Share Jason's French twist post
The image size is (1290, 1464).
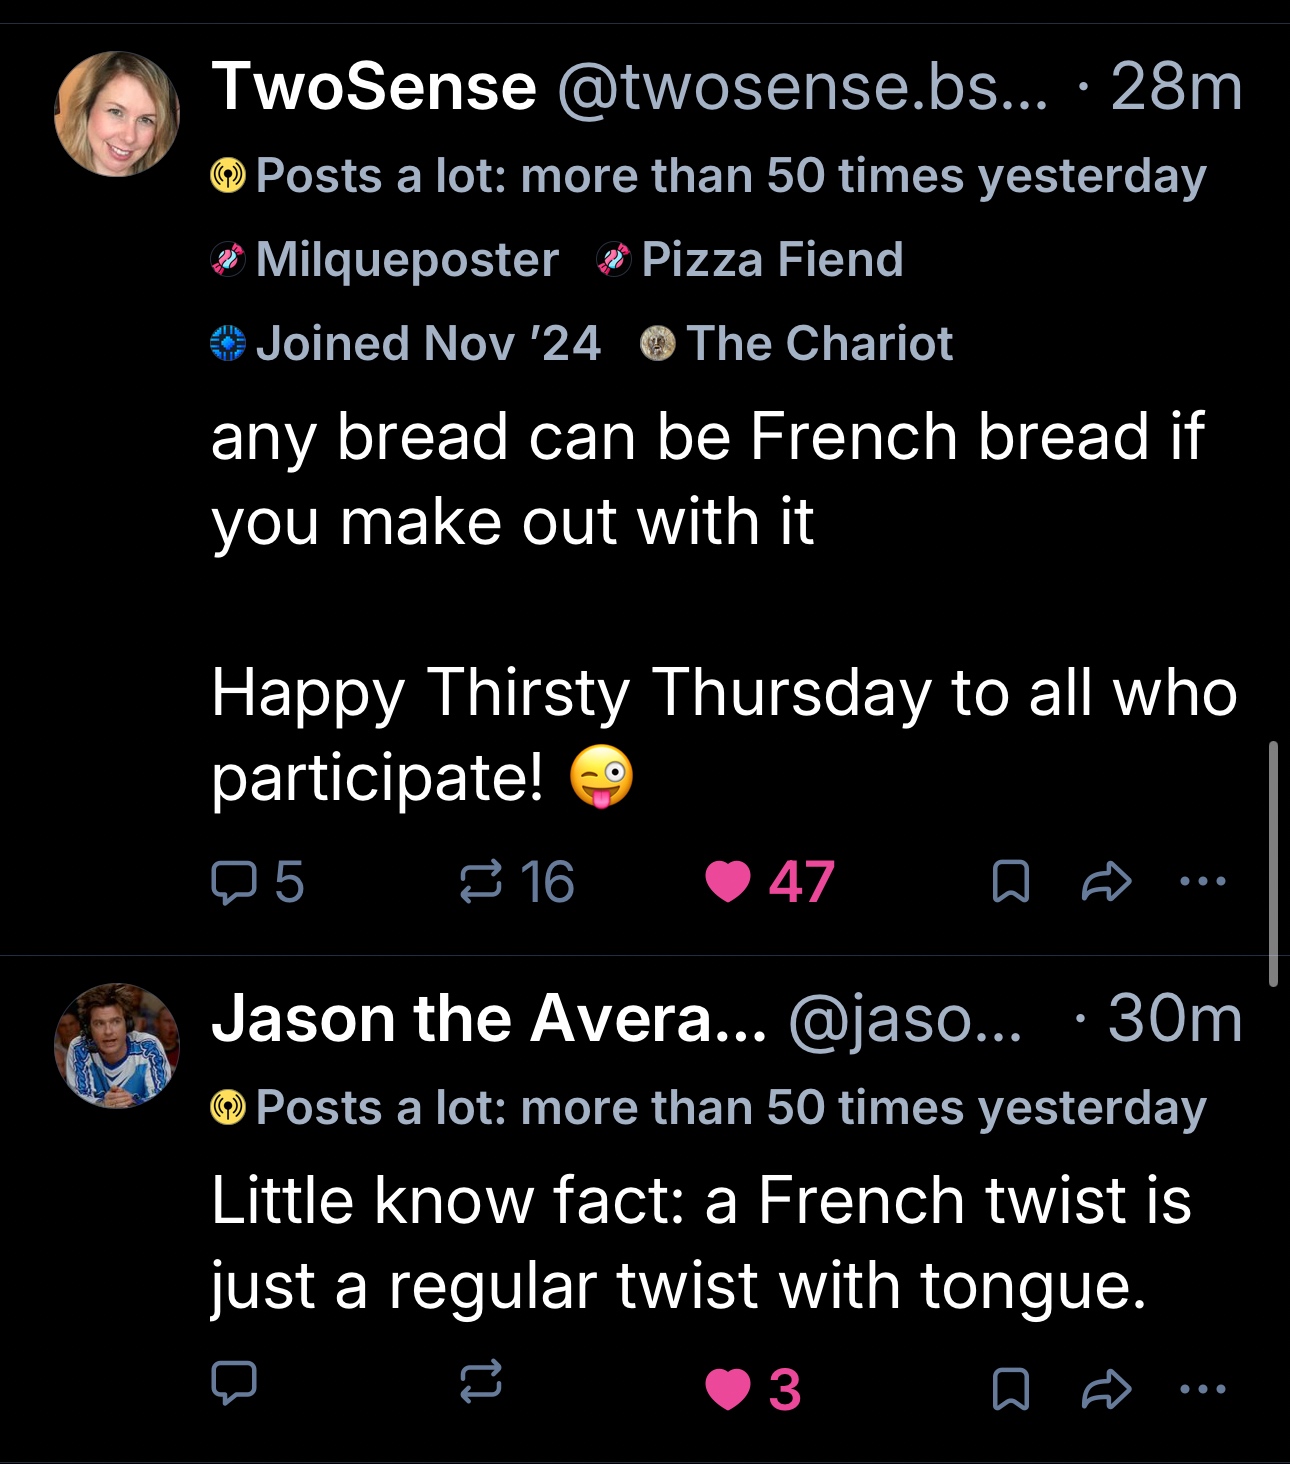(x=1106, y=1388)
